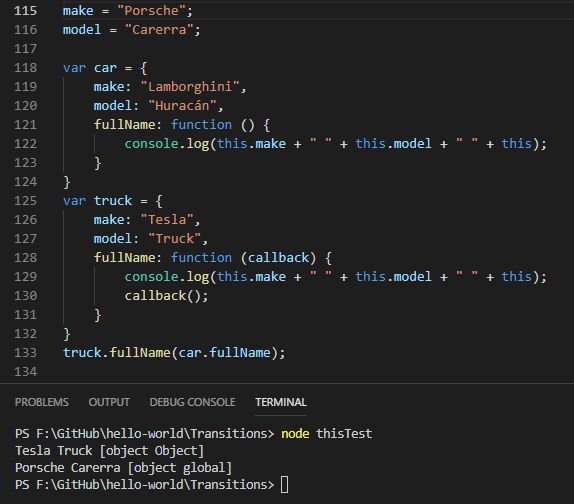Click the "Porsche" string on line 115
574x504 pixels.
[x=152, y=11]
